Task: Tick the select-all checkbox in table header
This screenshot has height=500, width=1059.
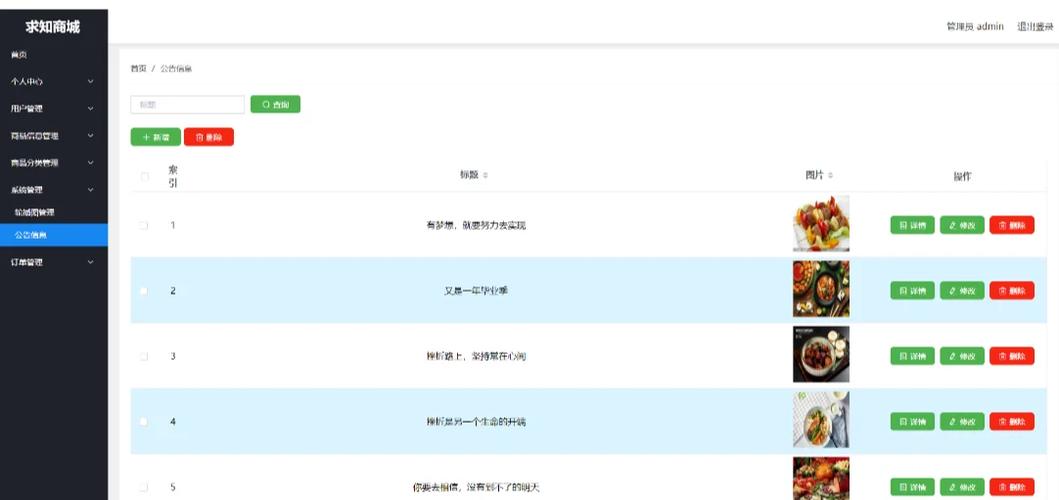Action: coord(144,176)
